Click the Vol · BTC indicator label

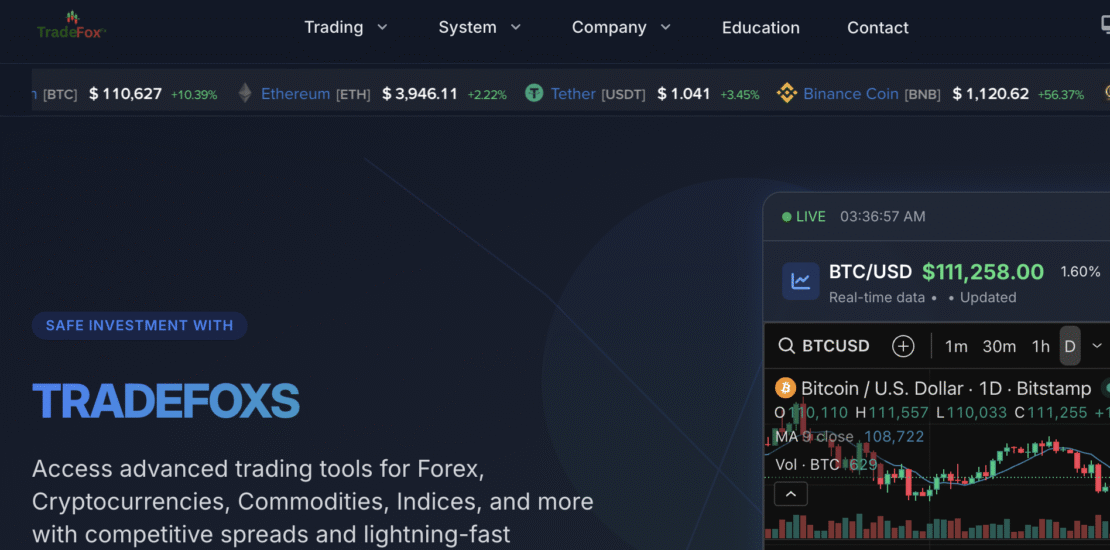pyautogui.click(x=806, y=464)
